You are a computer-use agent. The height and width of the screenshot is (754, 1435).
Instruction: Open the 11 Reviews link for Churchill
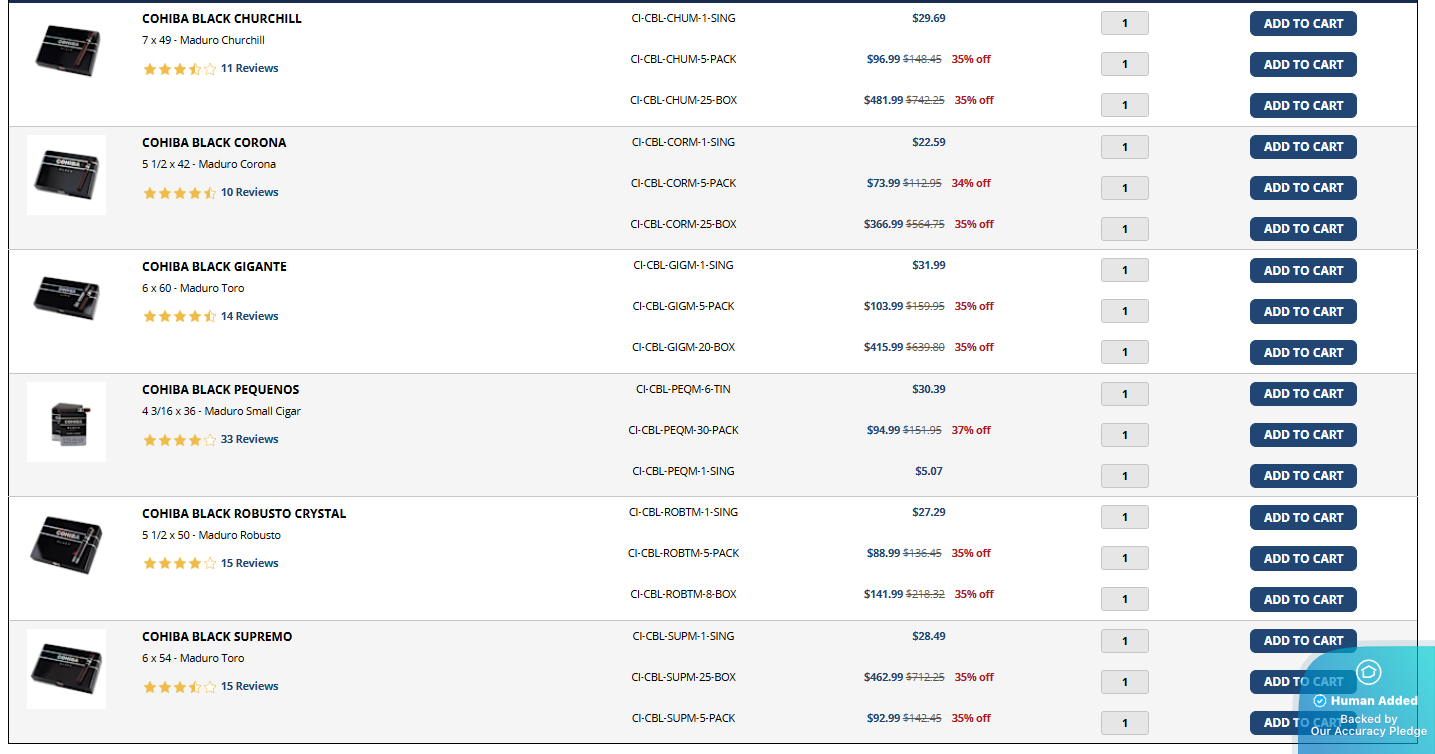pyautogui.click(x=249, y=68)
